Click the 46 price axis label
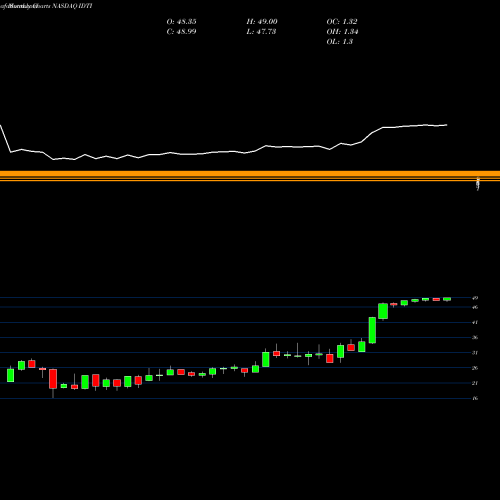 point(475,307)
